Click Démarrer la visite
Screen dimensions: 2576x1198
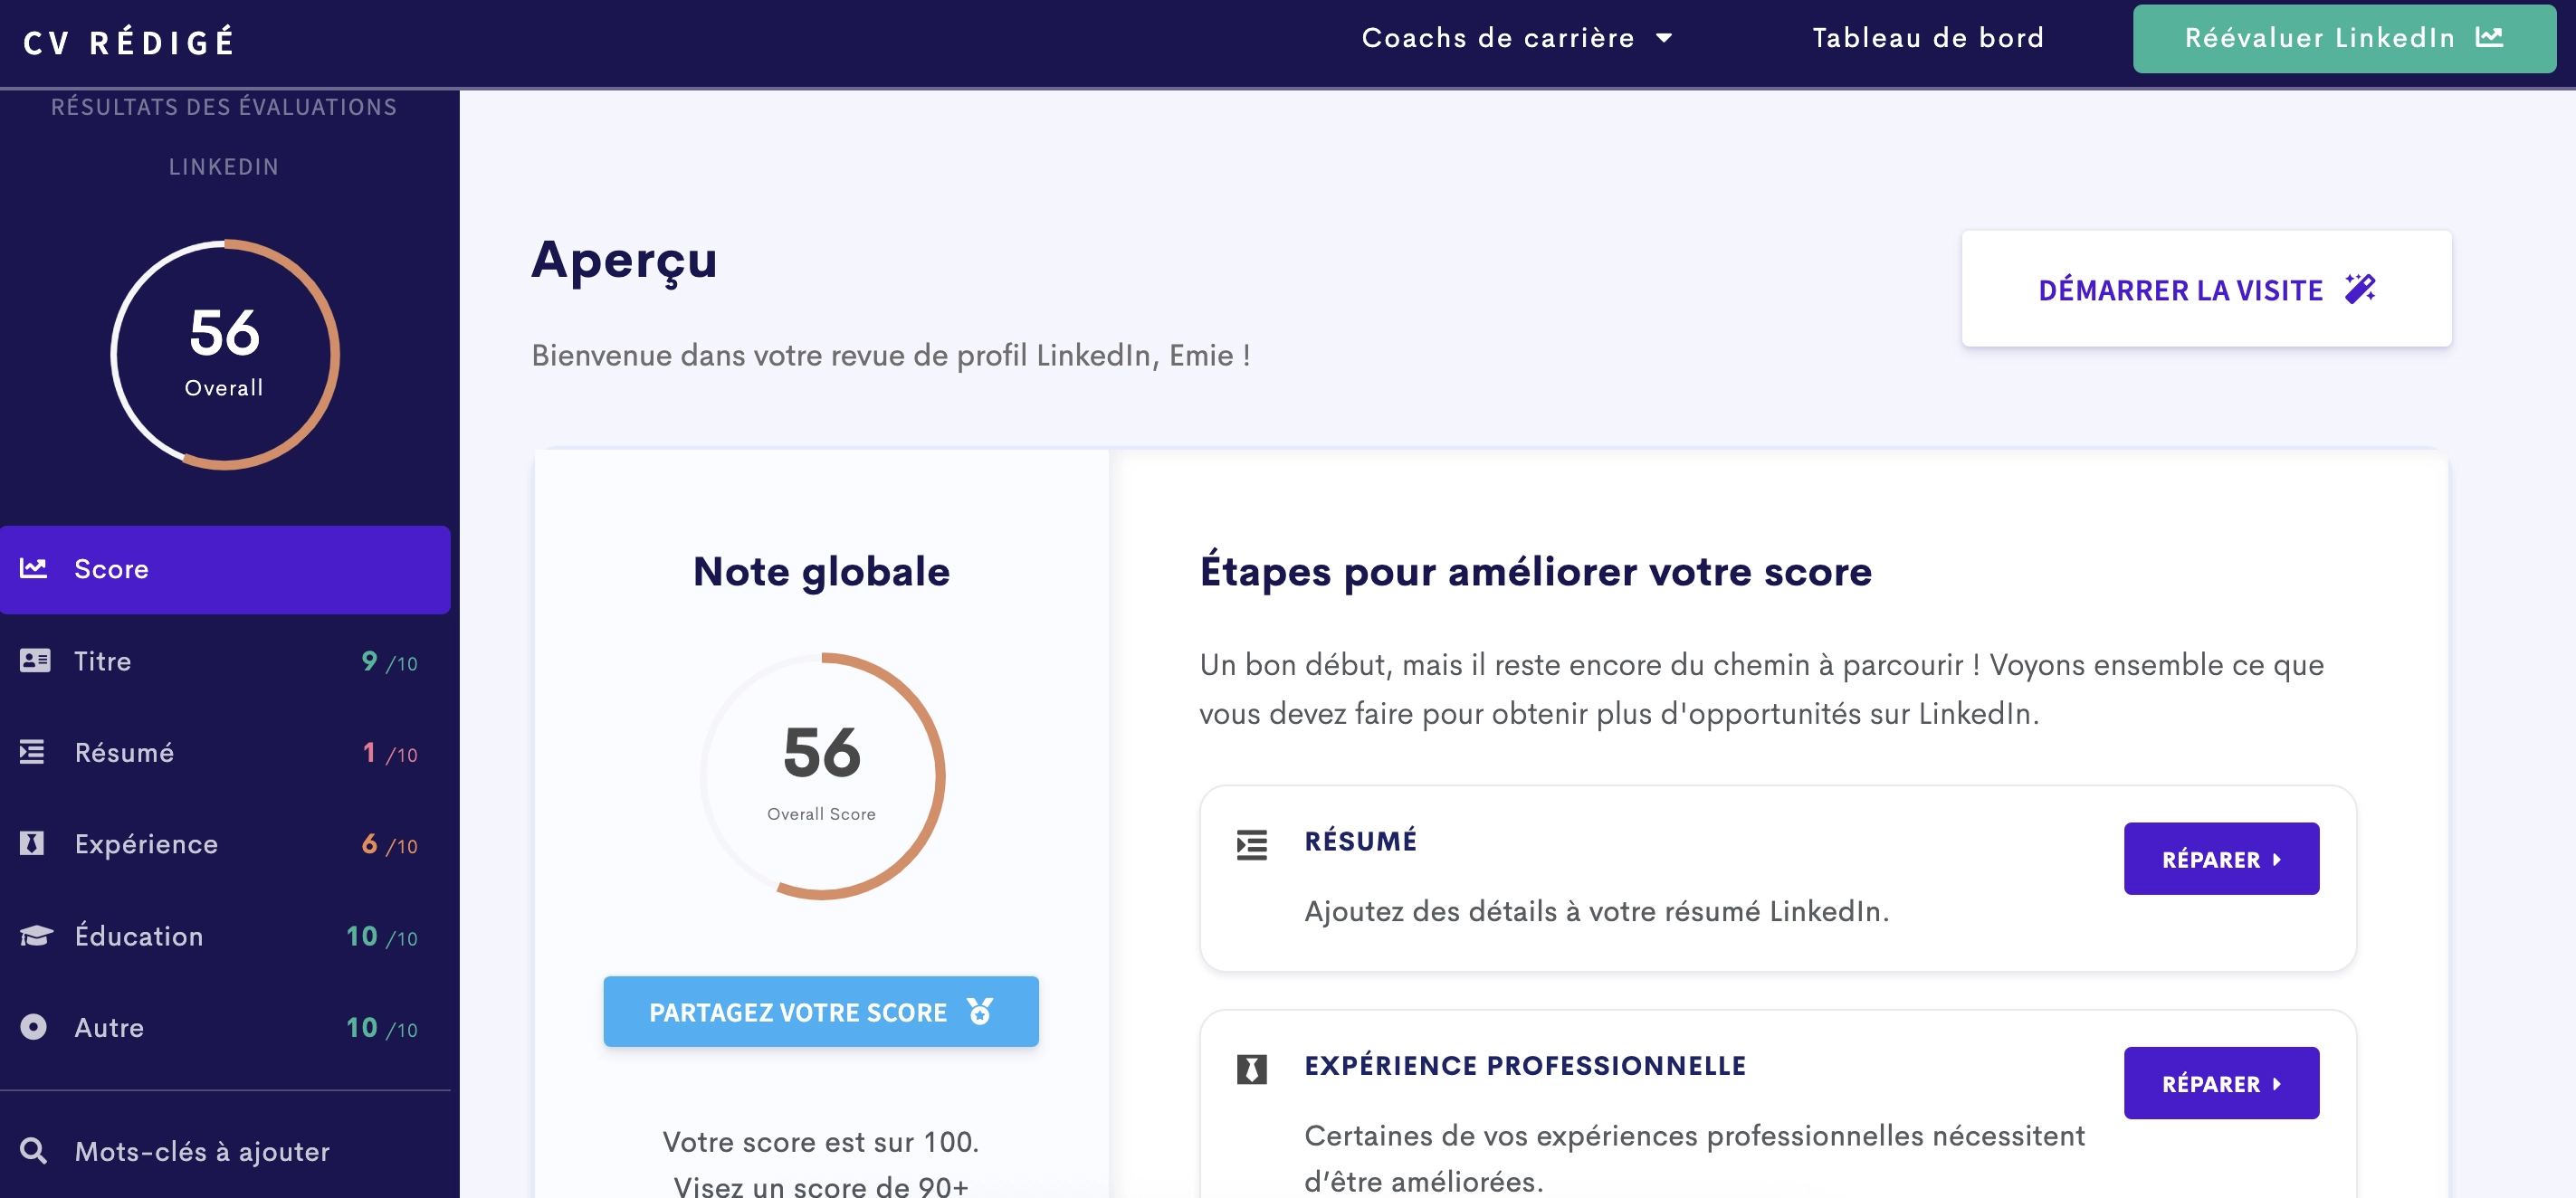tap(2205, 289)
